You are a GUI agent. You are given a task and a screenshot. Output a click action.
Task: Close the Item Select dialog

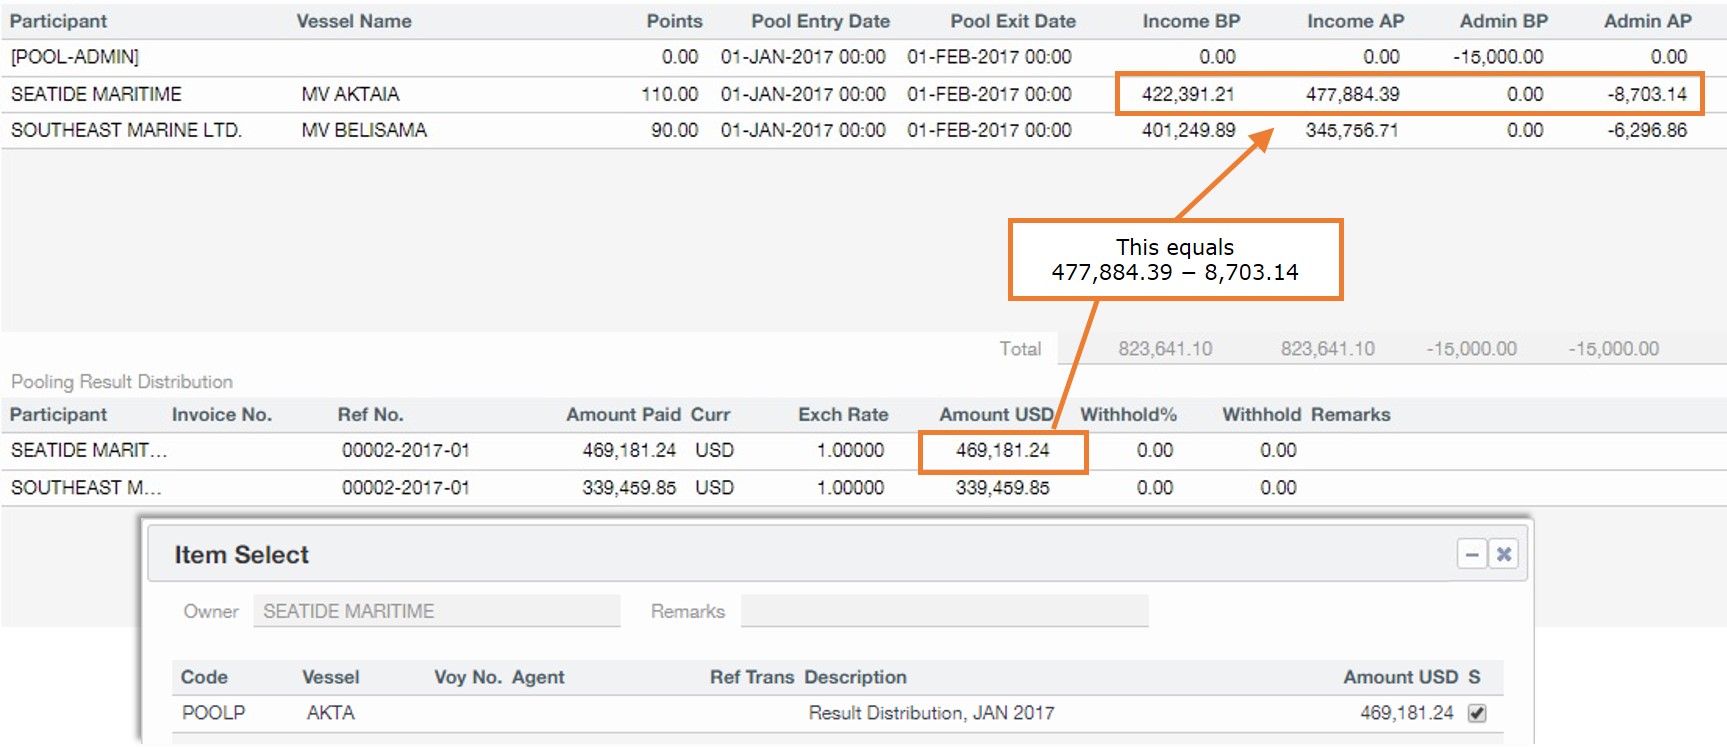(1503, 554)
